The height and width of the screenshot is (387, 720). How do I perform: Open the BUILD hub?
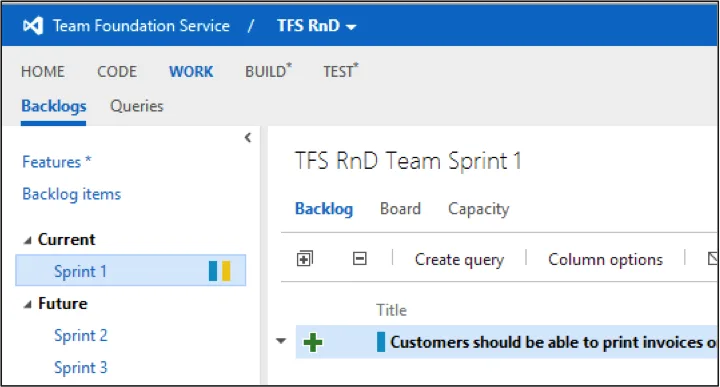(268, 71)
